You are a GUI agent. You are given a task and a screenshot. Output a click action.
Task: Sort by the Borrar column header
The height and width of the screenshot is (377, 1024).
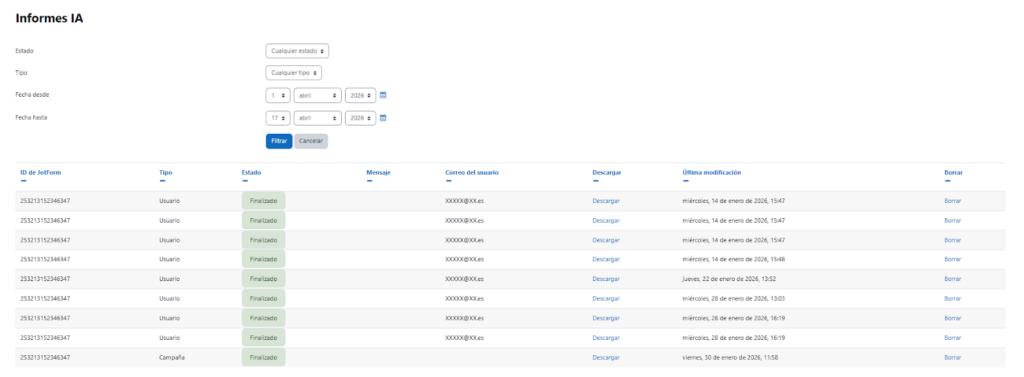(953, 172)
